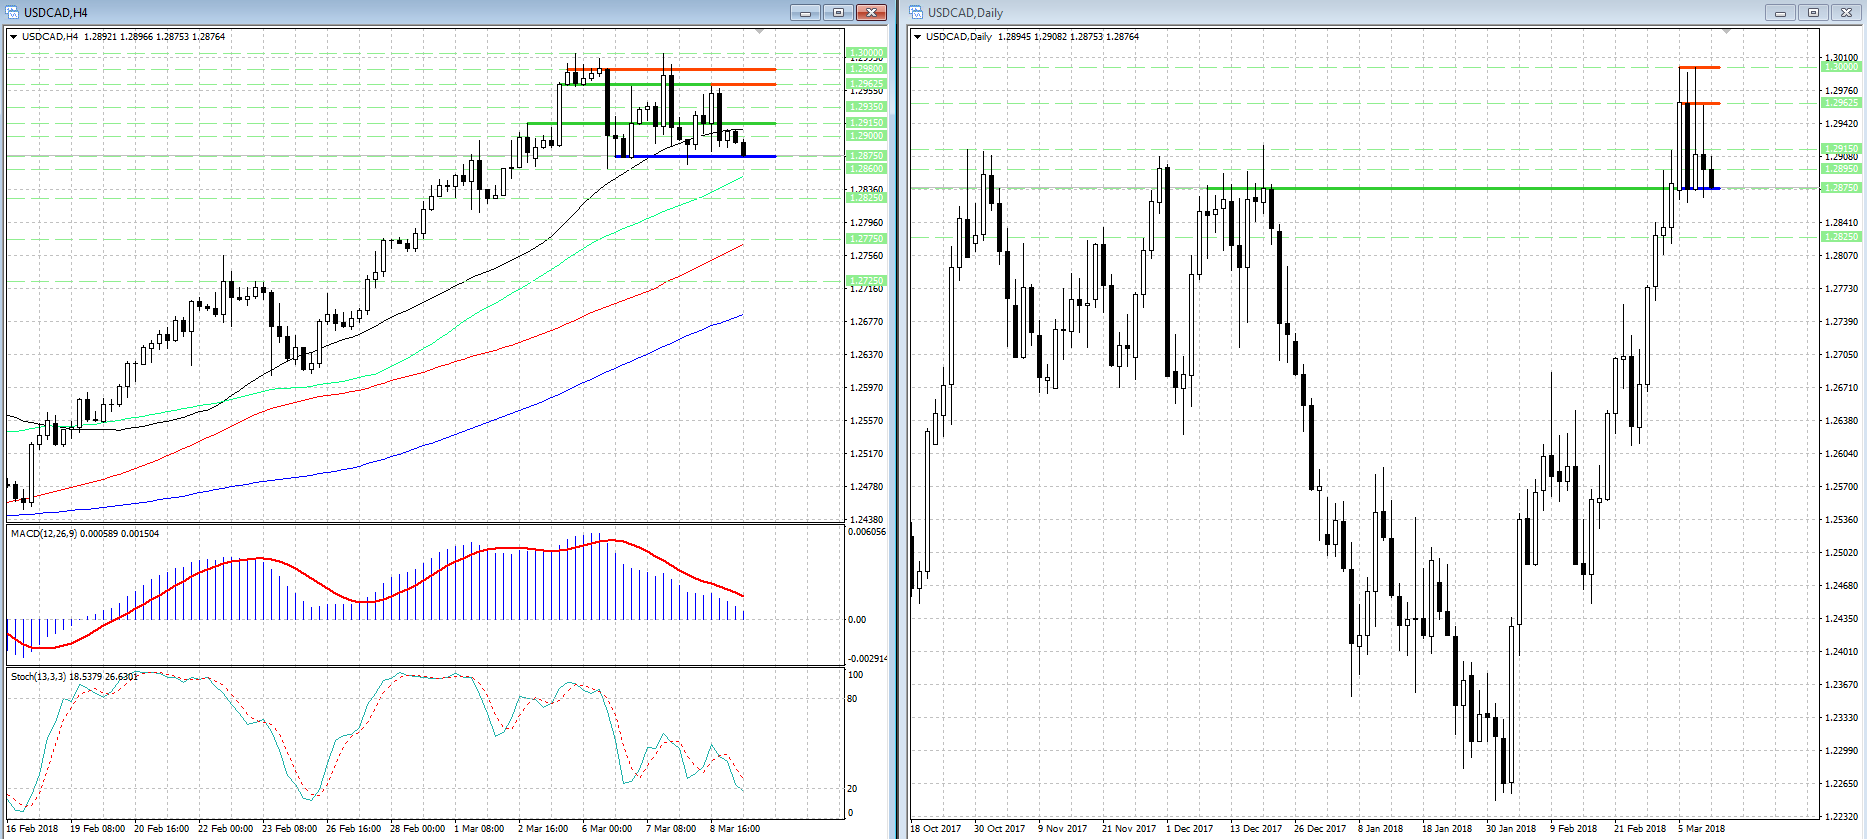Click the 1.30000 green price tag on H4

tap(866, 52)
